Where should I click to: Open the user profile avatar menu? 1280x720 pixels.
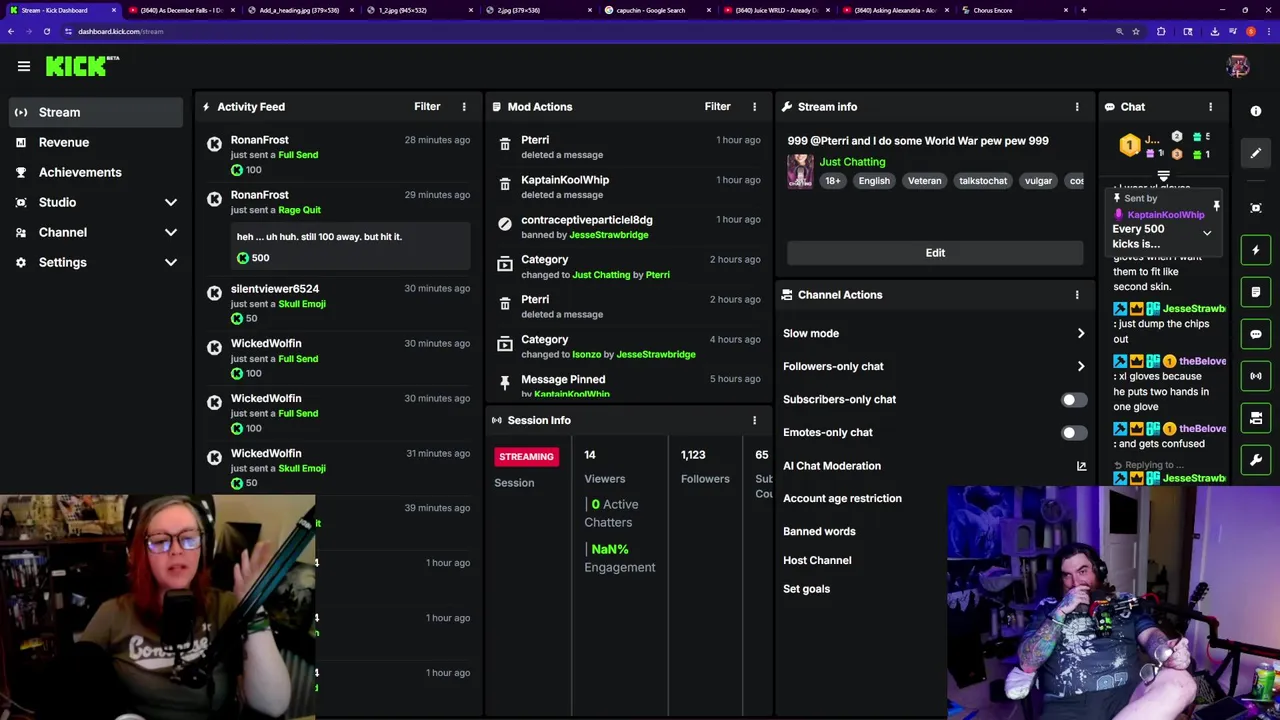[x=1238, y=66]
